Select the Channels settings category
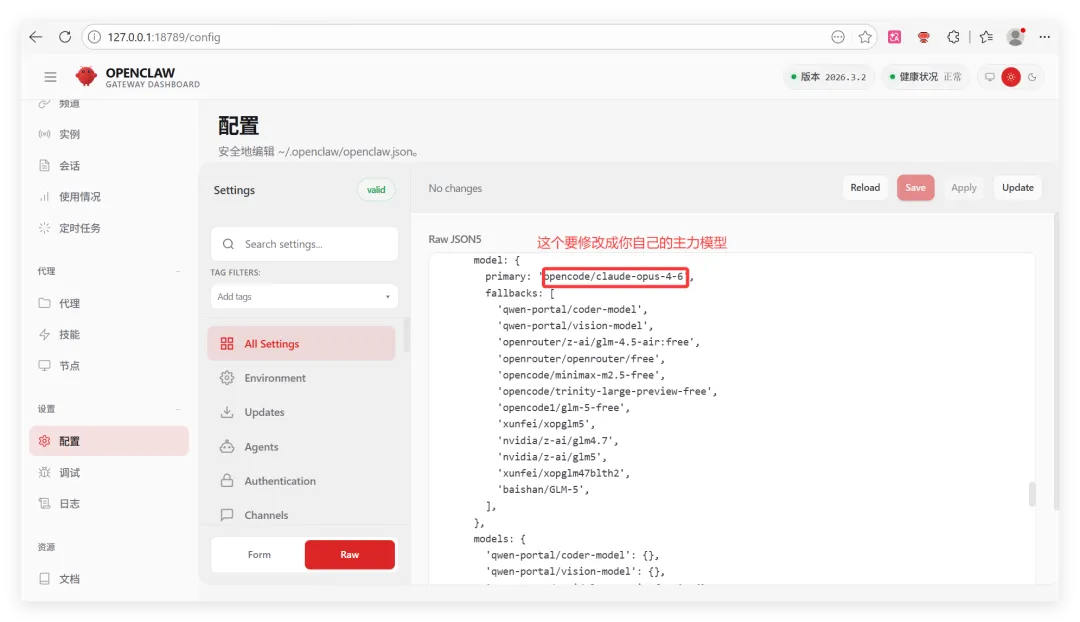 [x=302, y=515]
